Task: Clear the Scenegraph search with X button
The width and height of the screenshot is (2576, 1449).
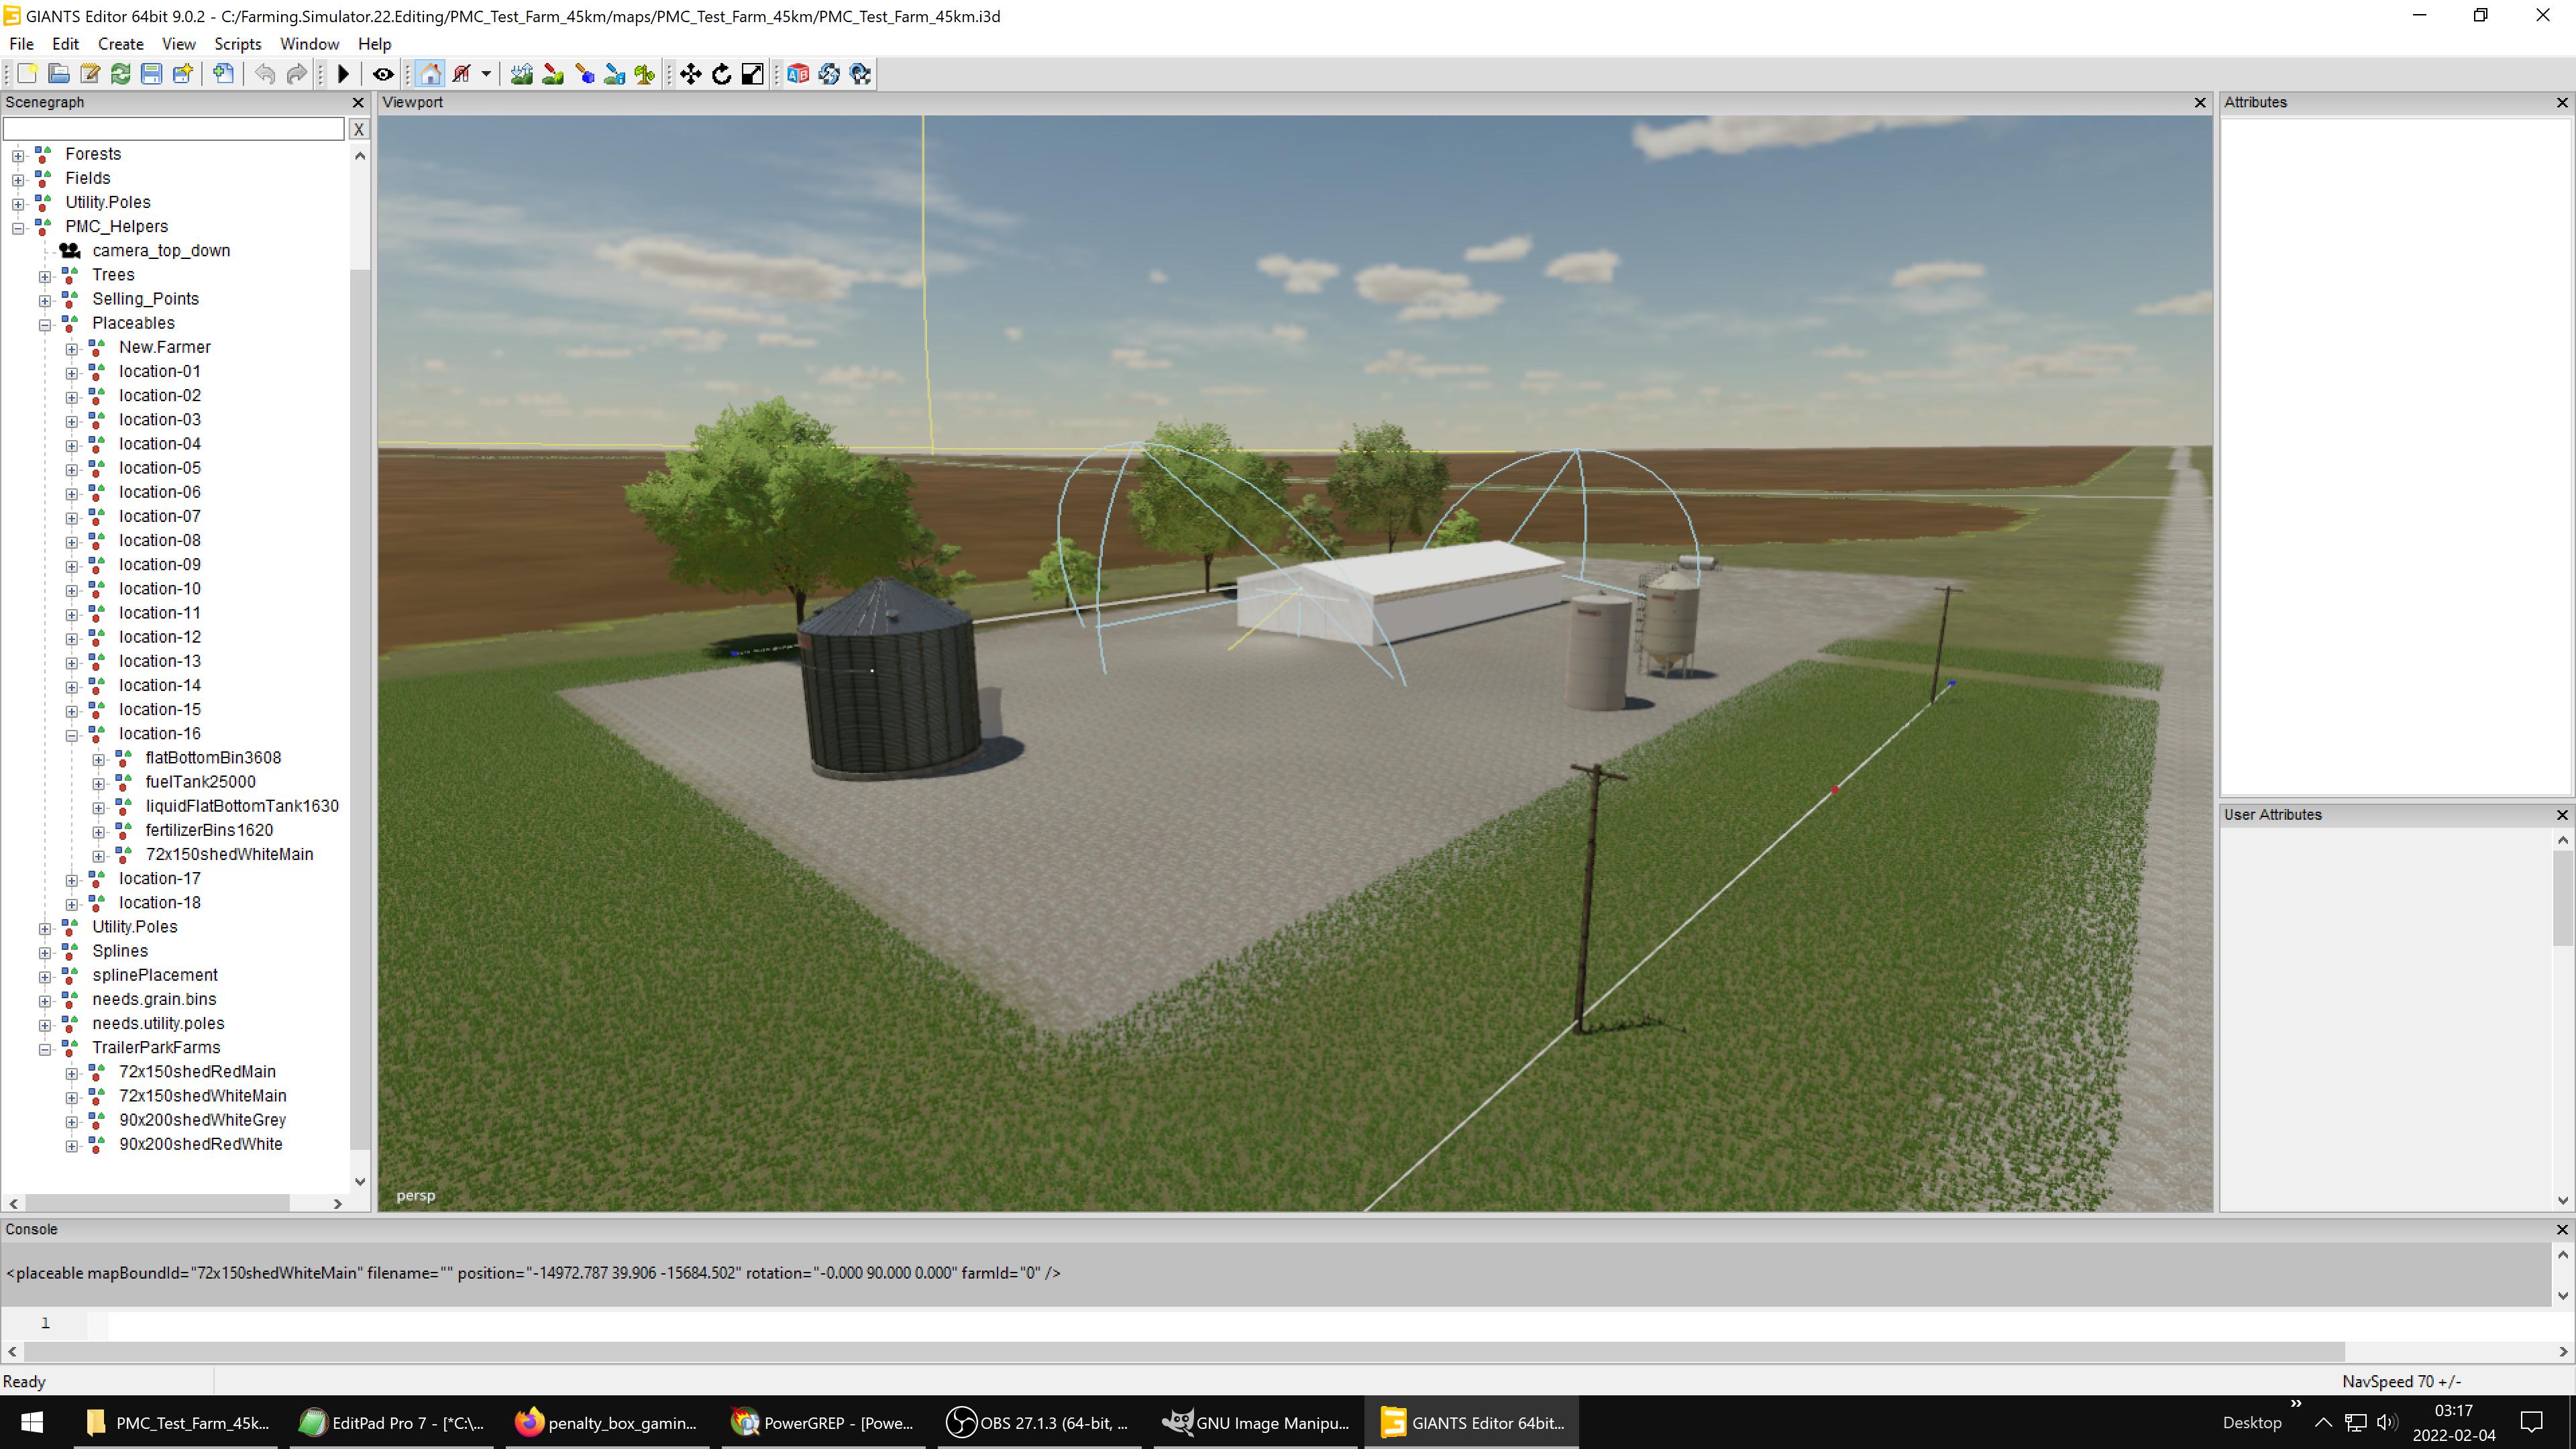Action: click(x=359, y=129)
